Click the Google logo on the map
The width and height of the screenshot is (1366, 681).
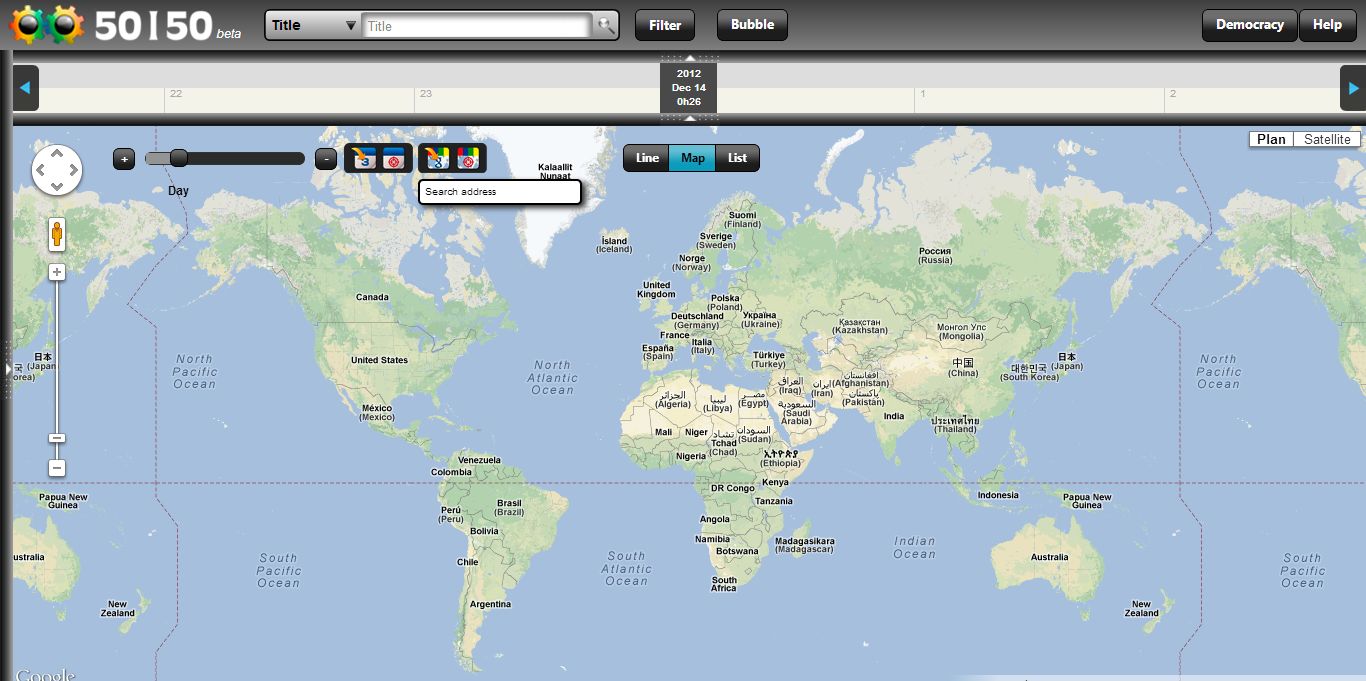45,675
